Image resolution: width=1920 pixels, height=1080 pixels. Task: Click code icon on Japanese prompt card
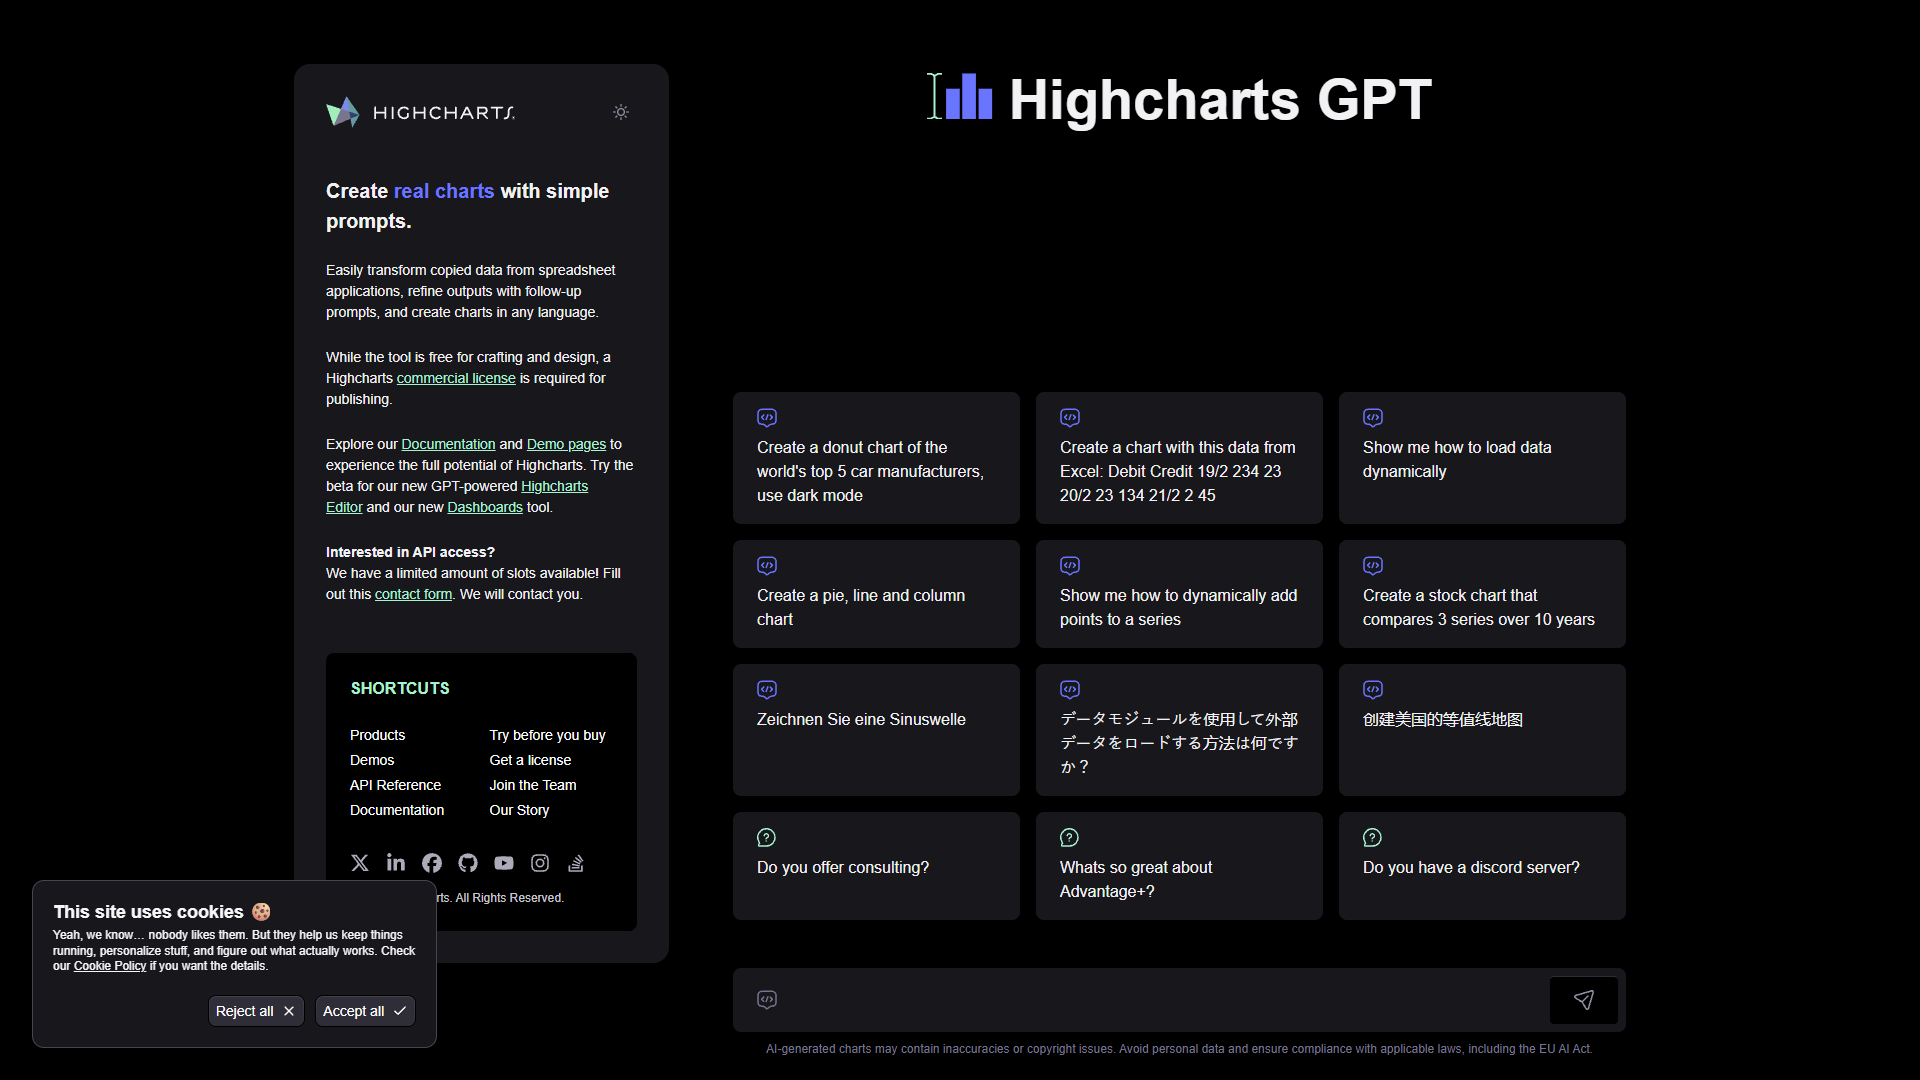pos(1070,689)
